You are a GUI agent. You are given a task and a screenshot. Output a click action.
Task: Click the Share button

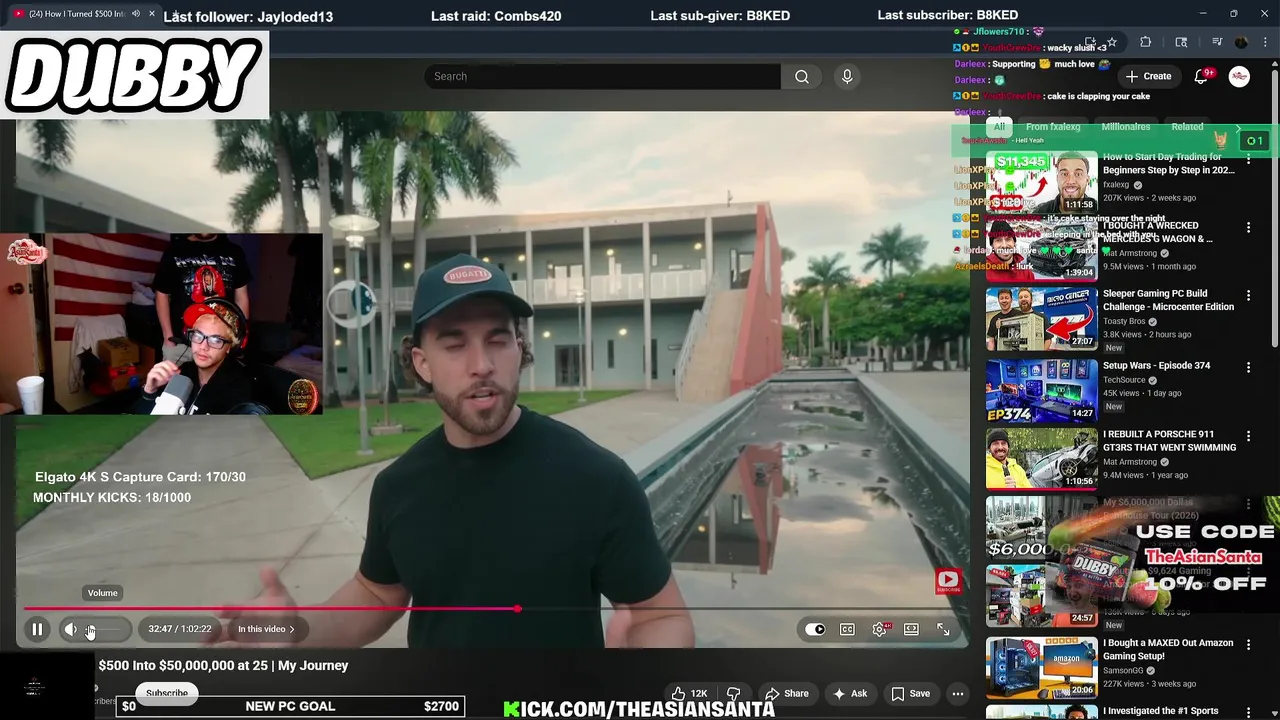pos(786,693)
